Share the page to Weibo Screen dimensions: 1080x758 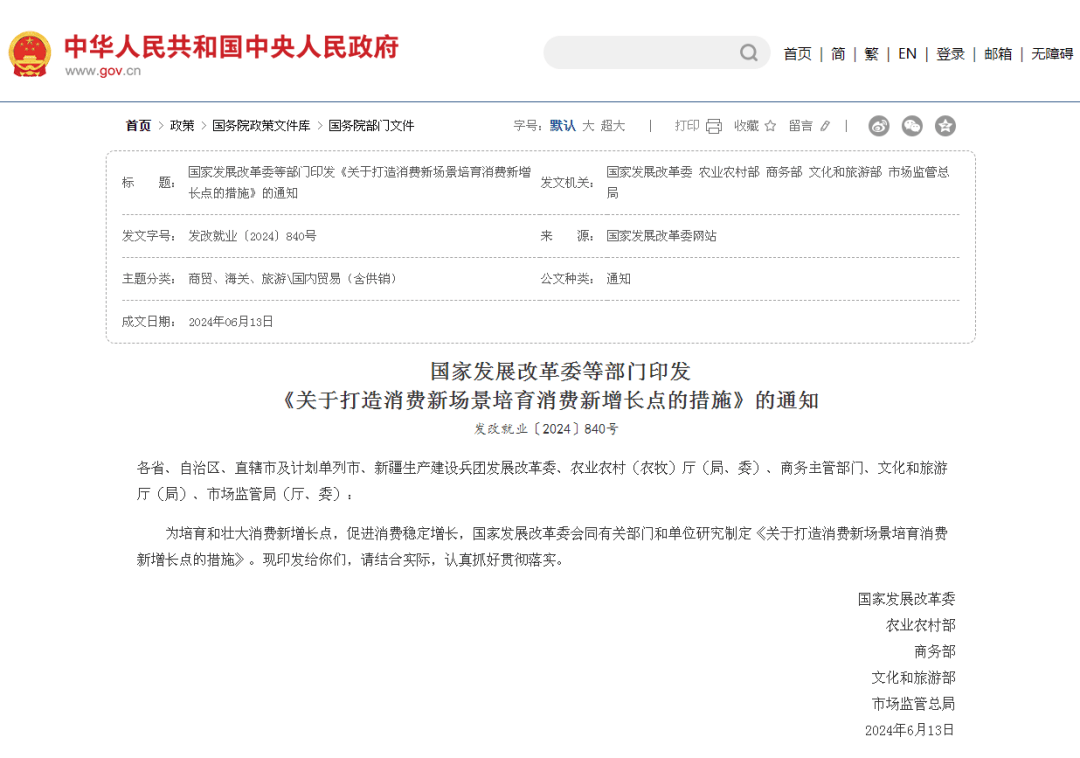pos(878,126)
